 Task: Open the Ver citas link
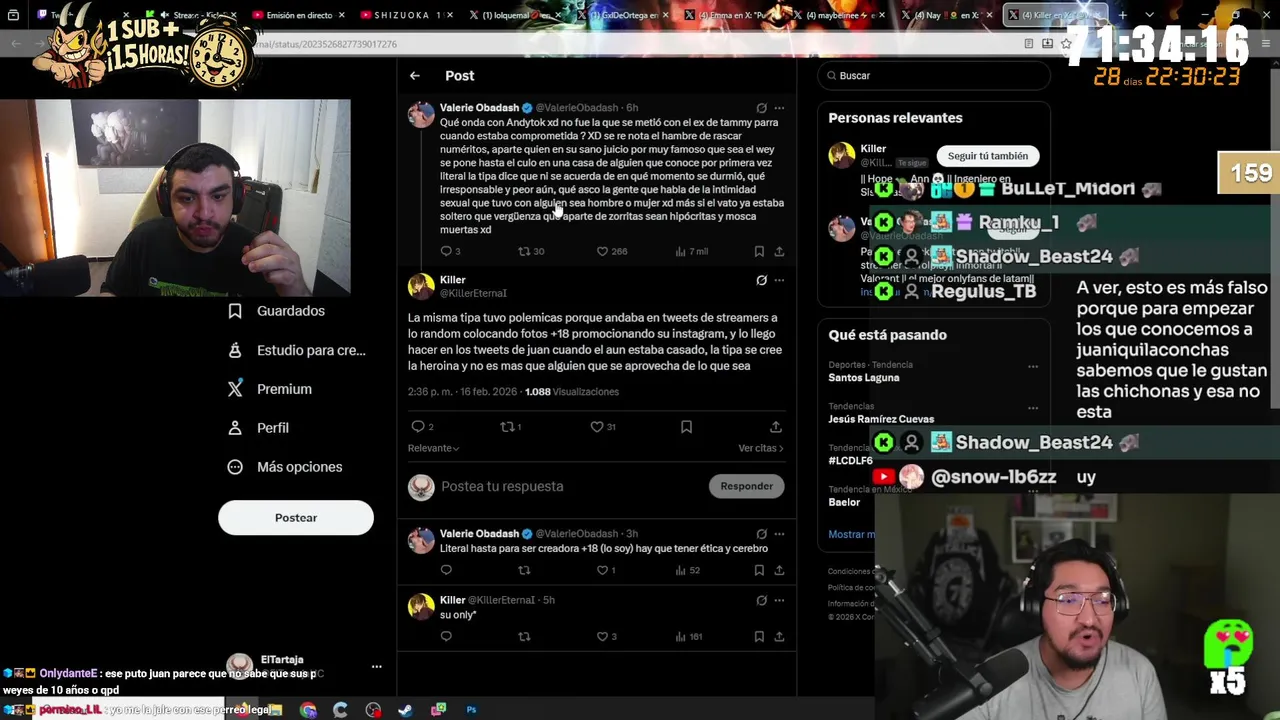pos(760,448)
